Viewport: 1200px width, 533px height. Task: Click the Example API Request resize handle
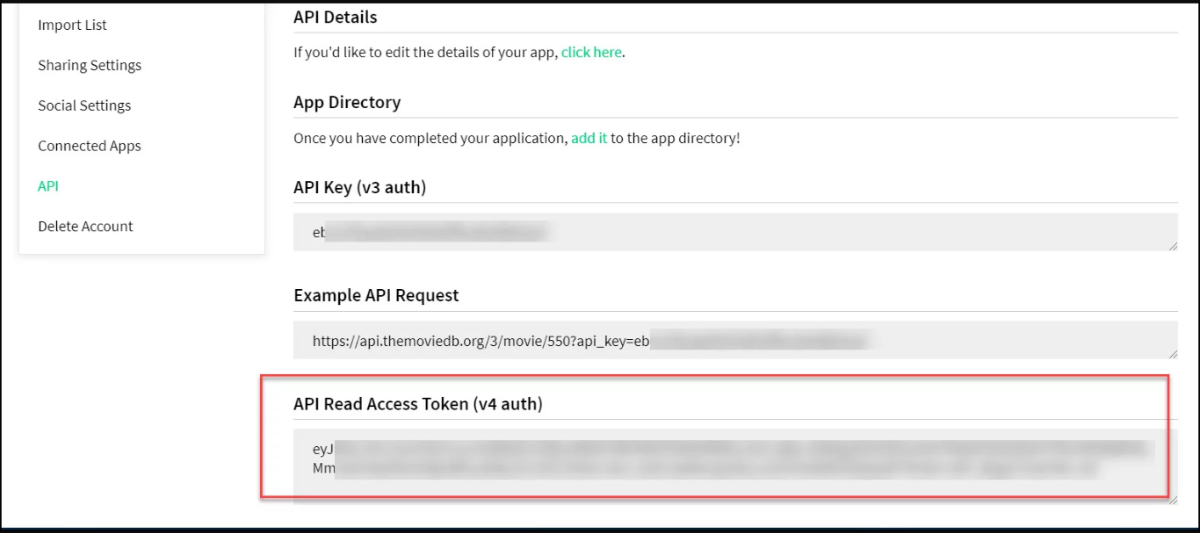[1172, 353]
